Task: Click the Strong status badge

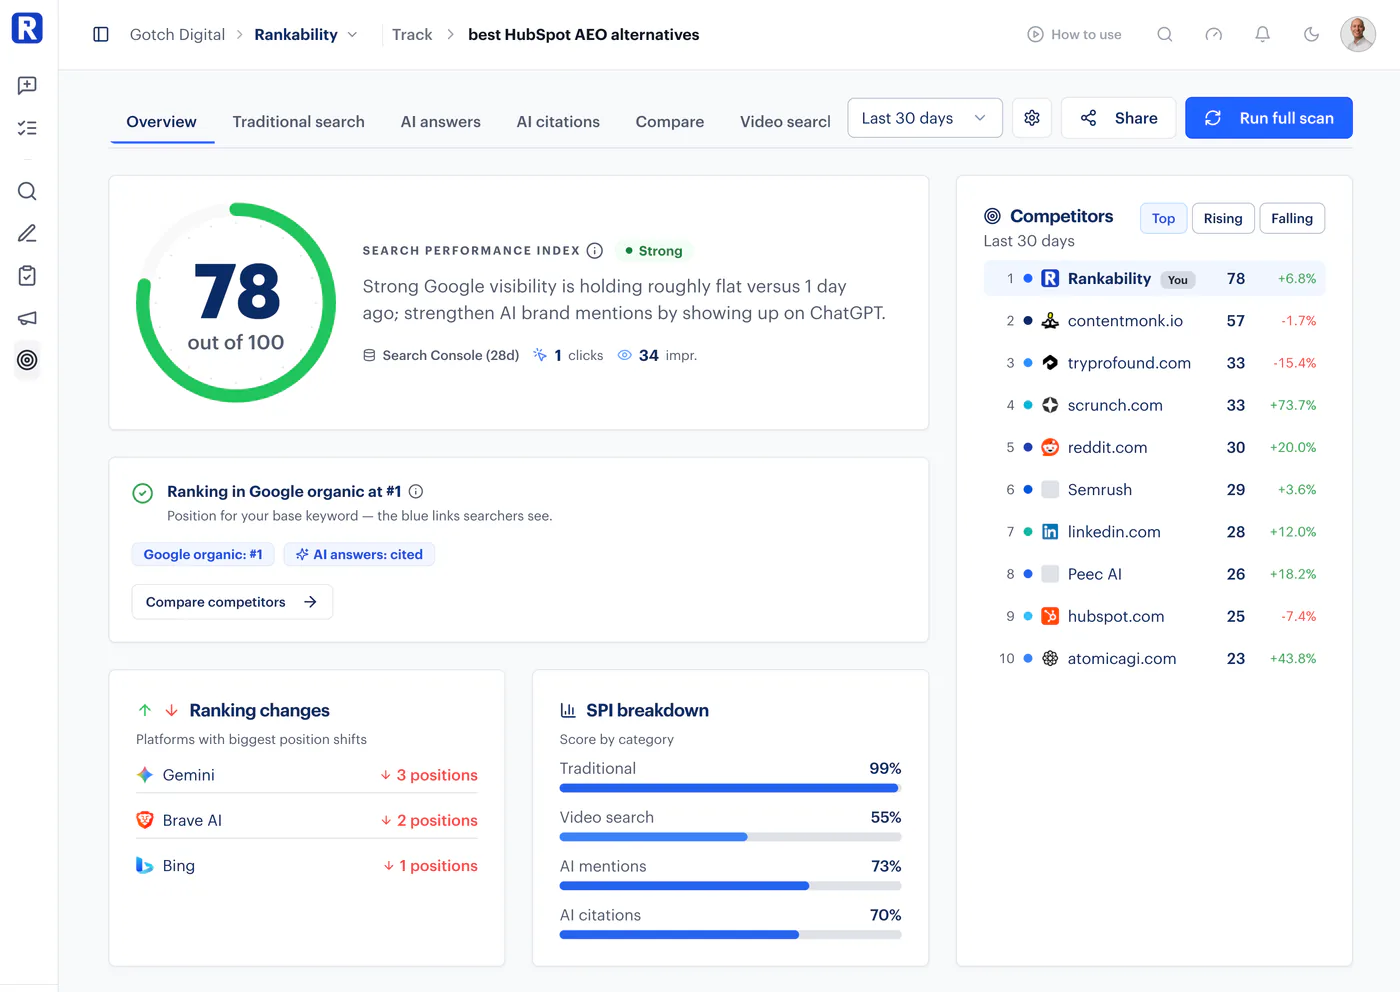Action: [x=654, y=251]
